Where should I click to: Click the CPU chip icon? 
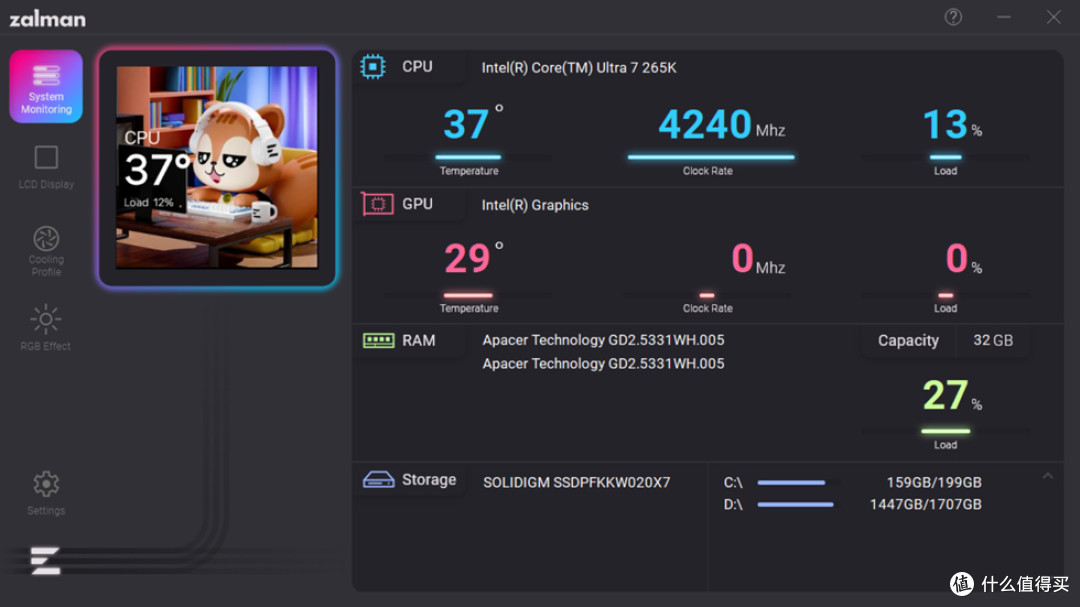click(x=373, y=67)
